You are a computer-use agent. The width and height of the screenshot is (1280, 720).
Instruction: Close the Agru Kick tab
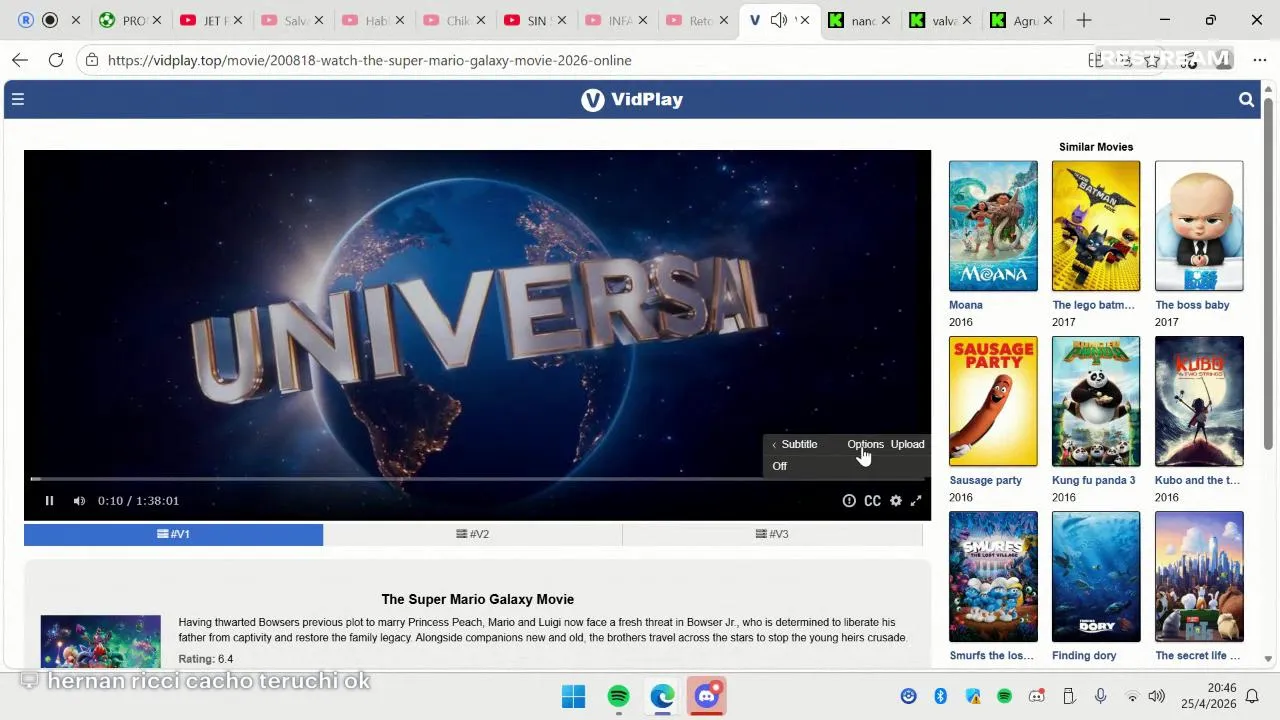coord(1047,20)
